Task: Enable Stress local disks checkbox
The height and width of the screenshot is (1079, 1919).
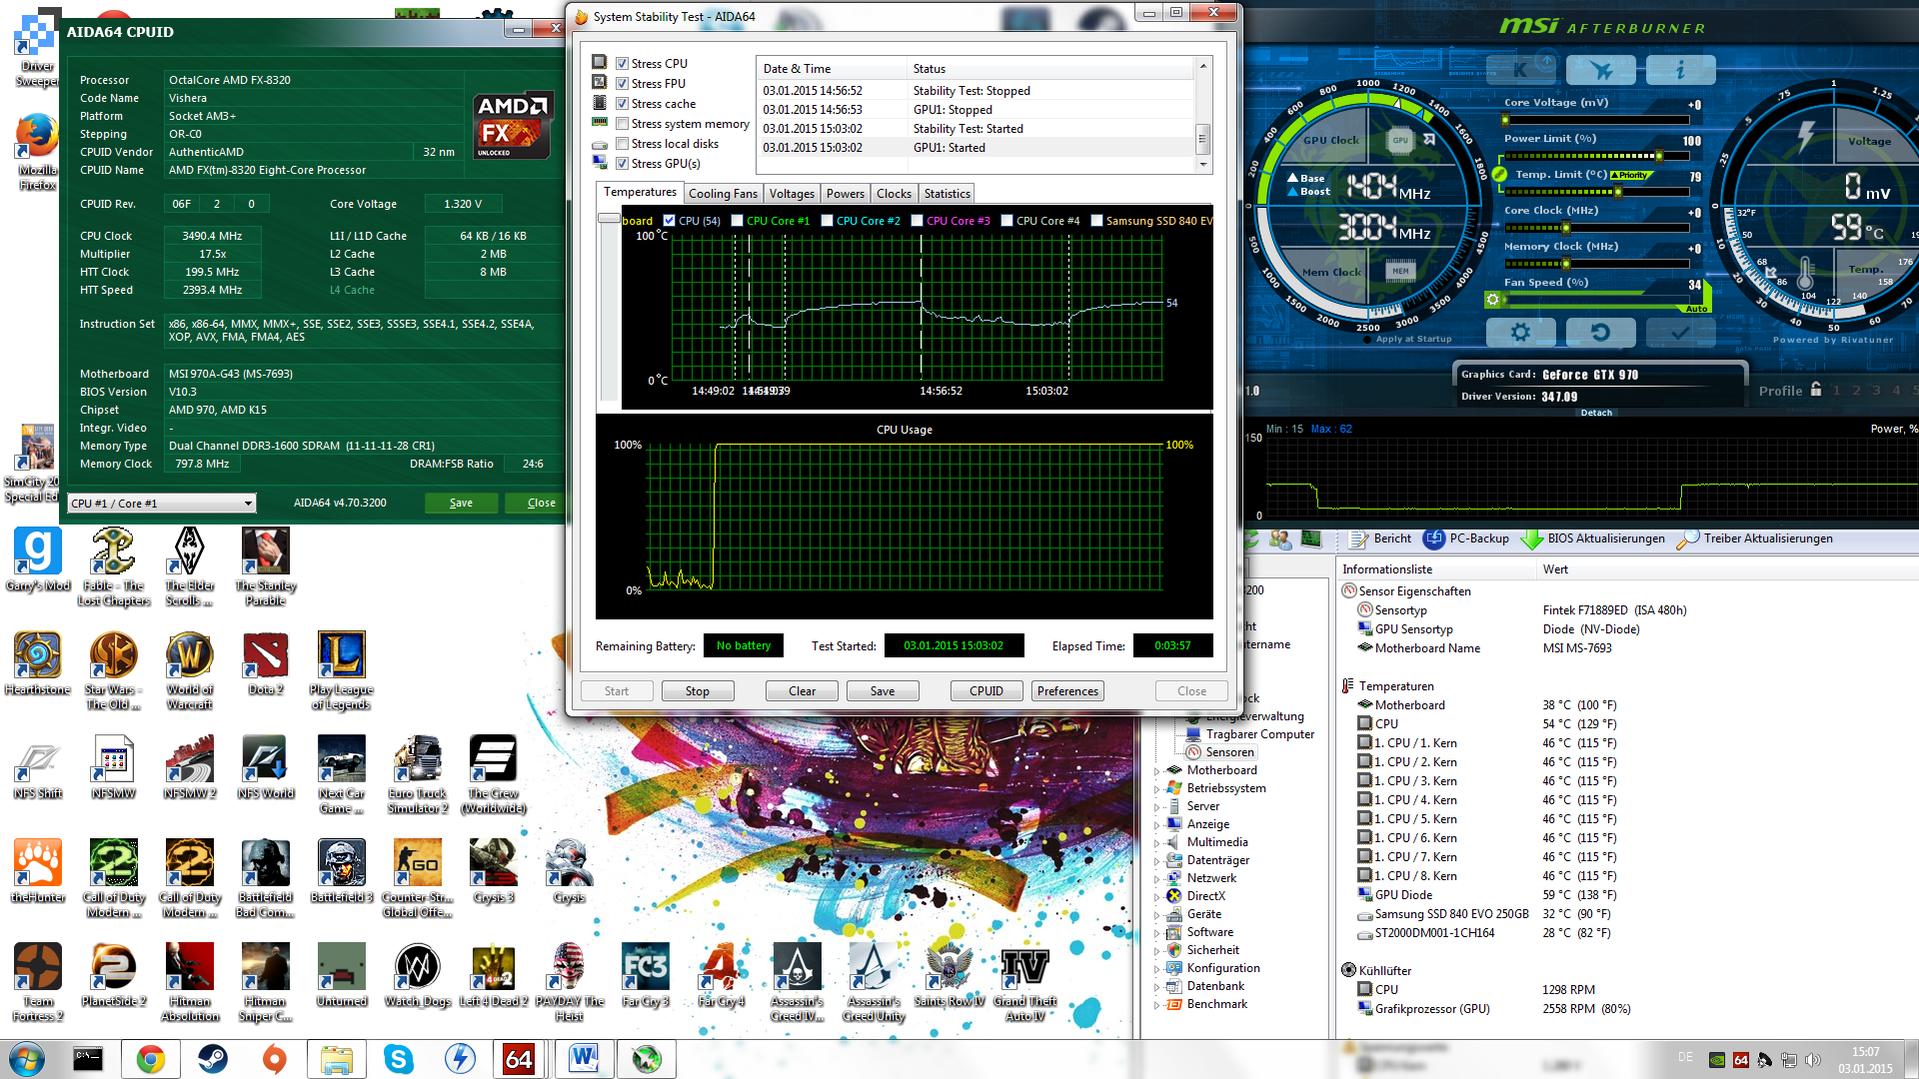Action: 622,144
